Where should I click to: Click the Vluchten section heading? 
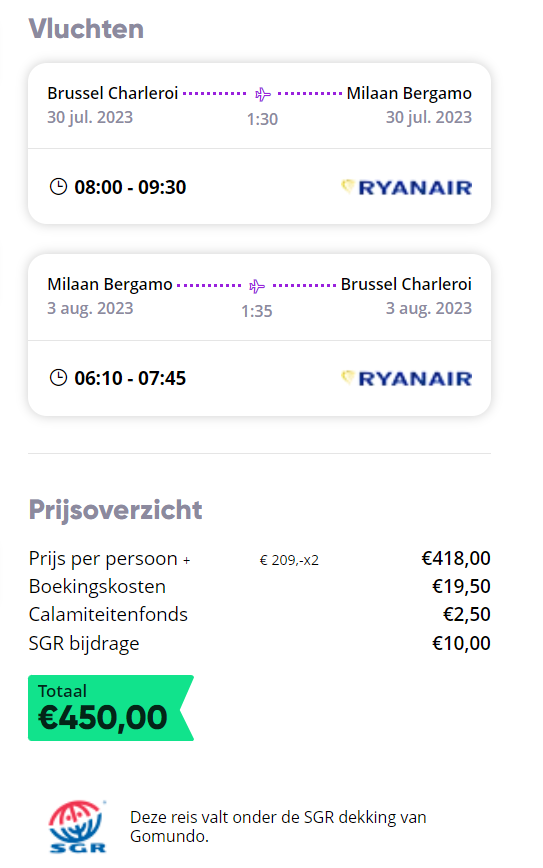pyautogui.click(x=86, y=29)
